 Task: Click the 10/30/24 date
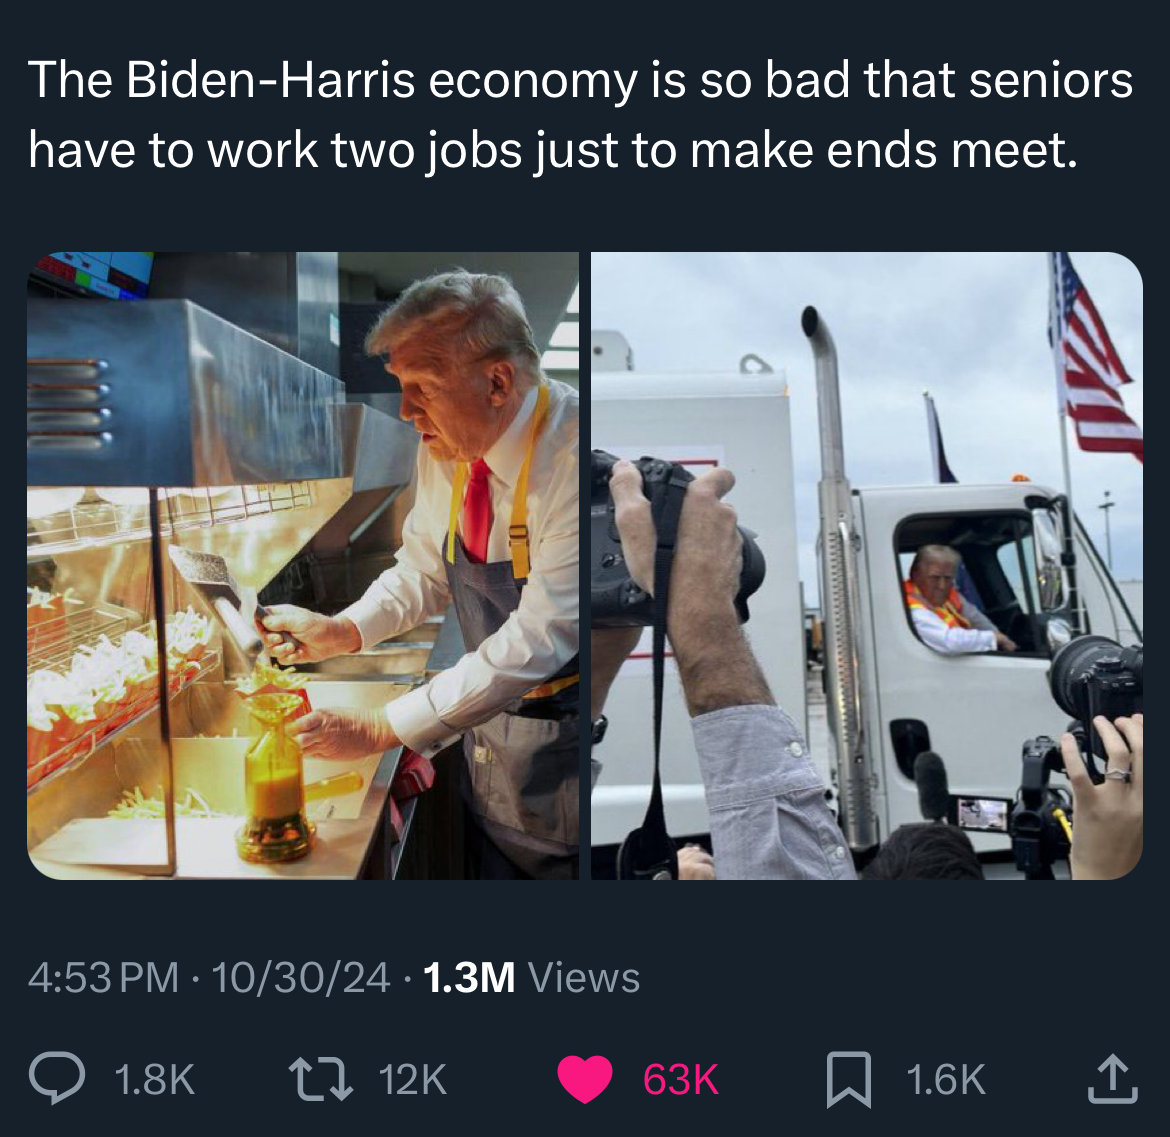click(x=301, y=977)
